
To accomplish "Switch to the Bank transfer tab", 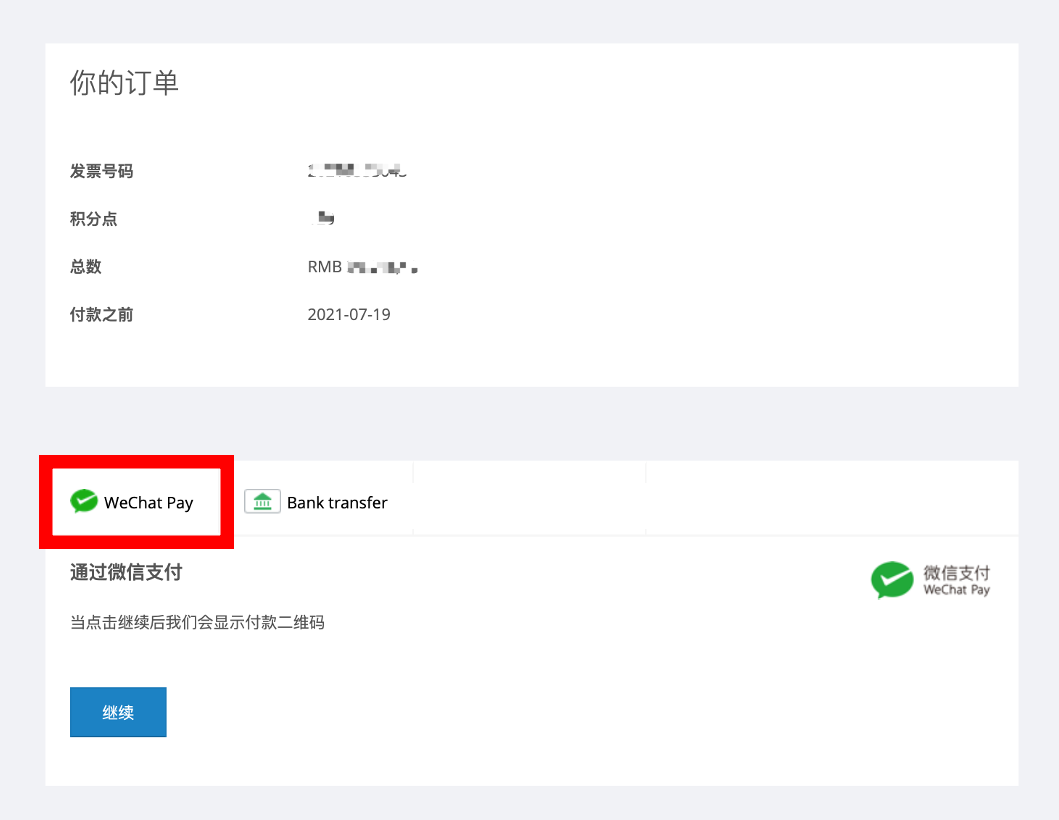I will 316,502.
